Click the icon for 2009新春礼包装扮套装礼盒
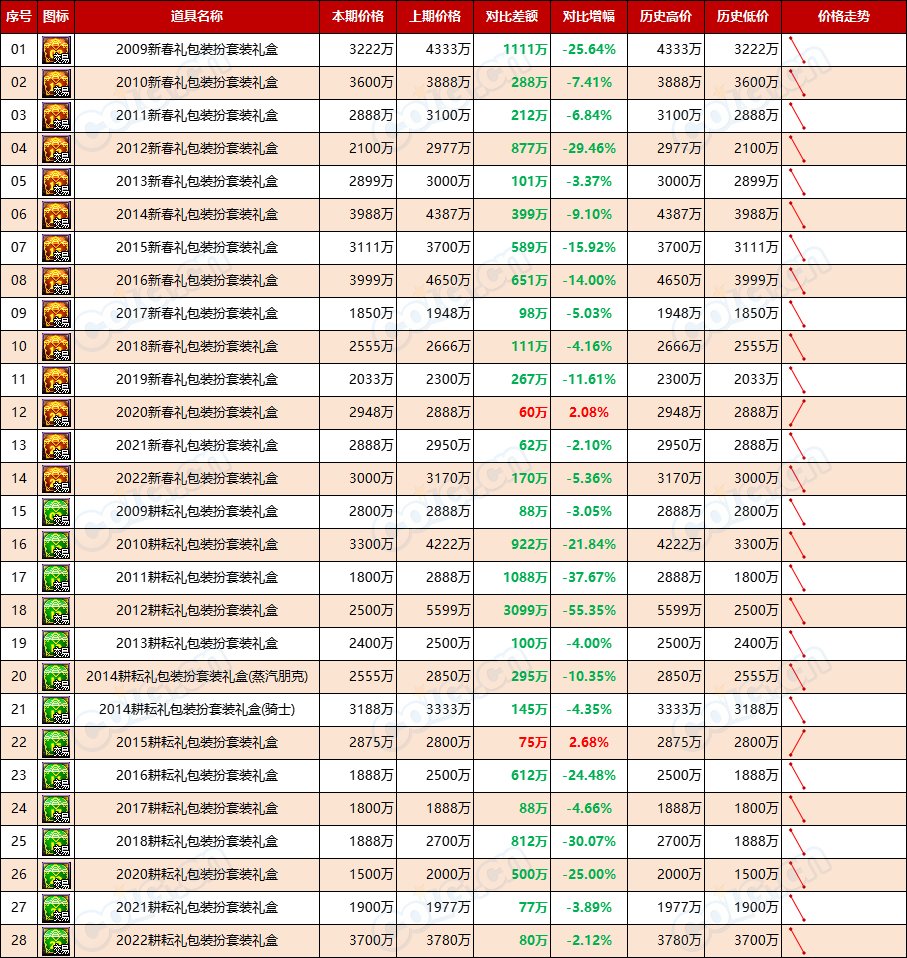Screen dimensions: 907x958 coord(56,50)
